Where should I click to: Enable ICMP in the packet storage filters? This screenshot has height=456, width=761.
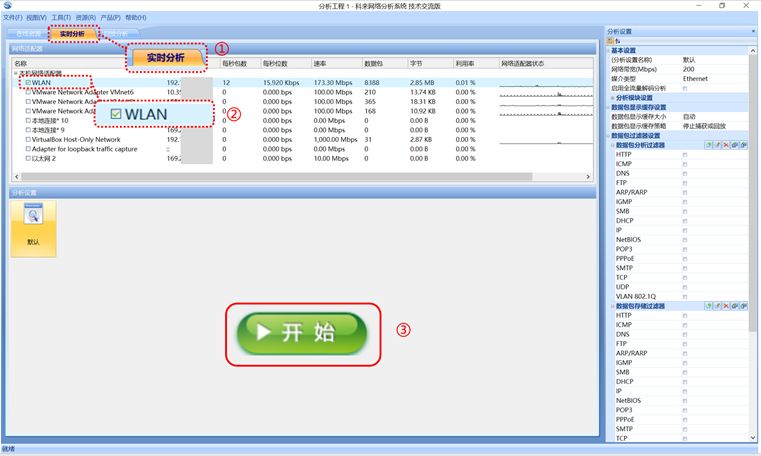click(685, 325)
